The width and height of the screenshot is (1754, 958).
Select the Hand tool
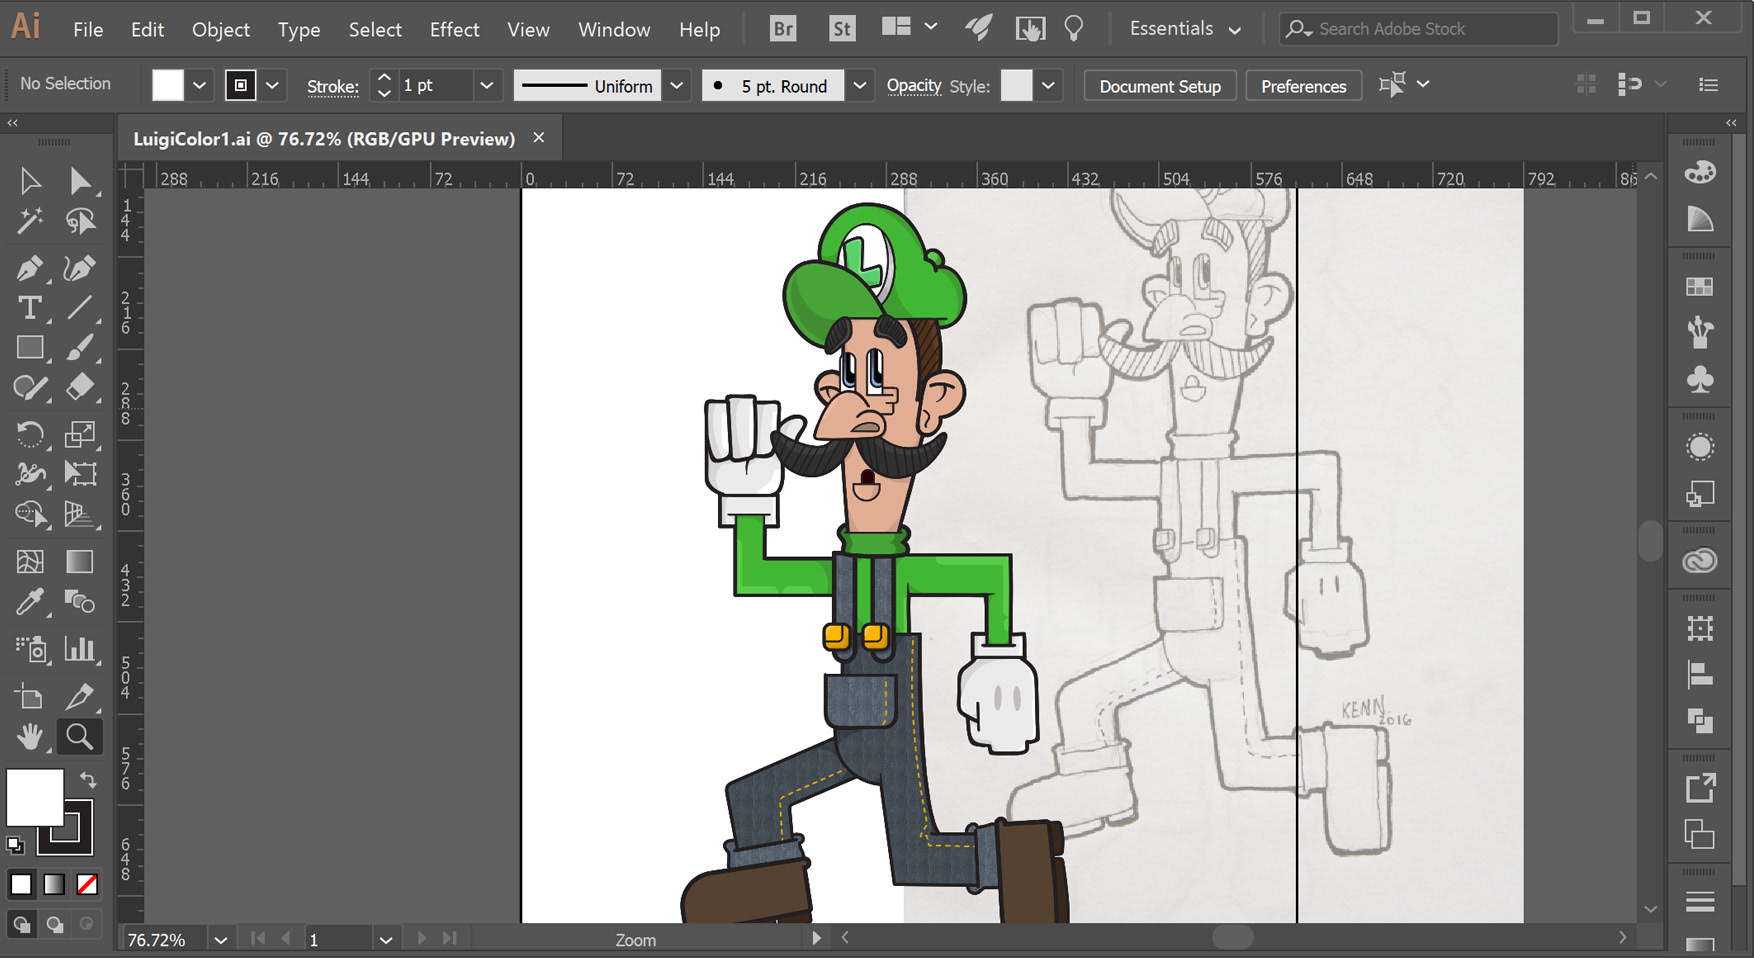(x=30, y=737)
